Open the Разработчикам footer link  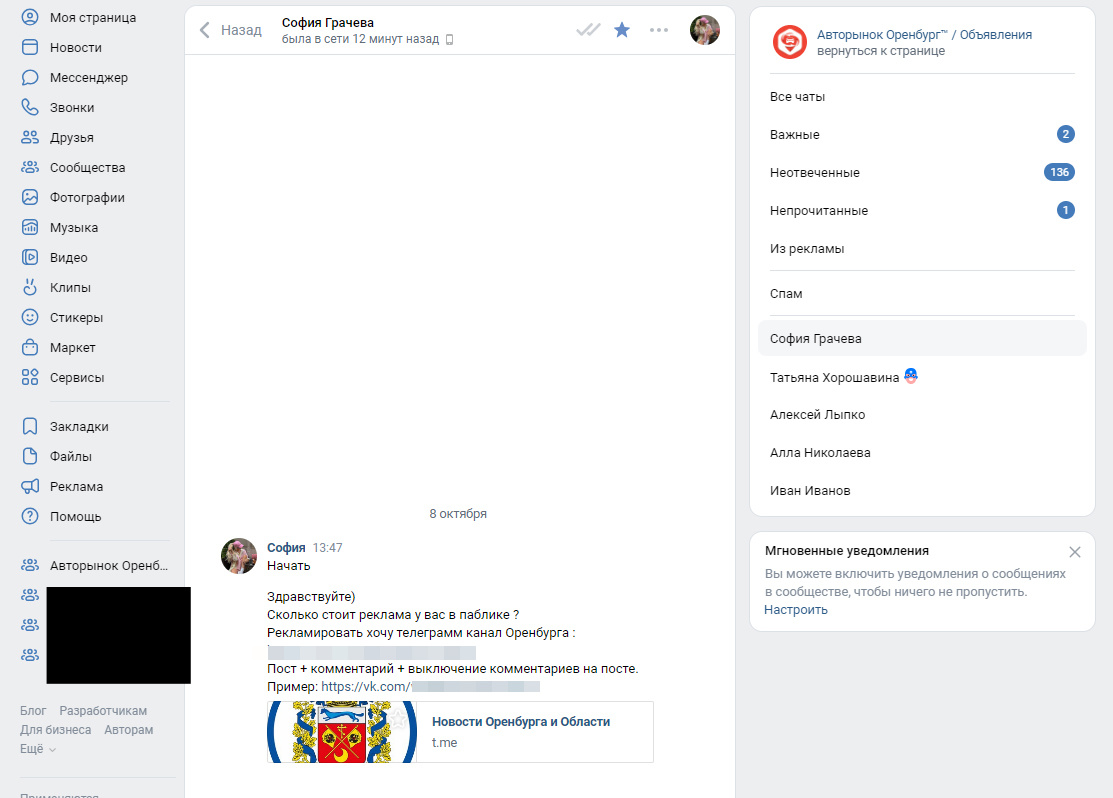tap(103, 711)
